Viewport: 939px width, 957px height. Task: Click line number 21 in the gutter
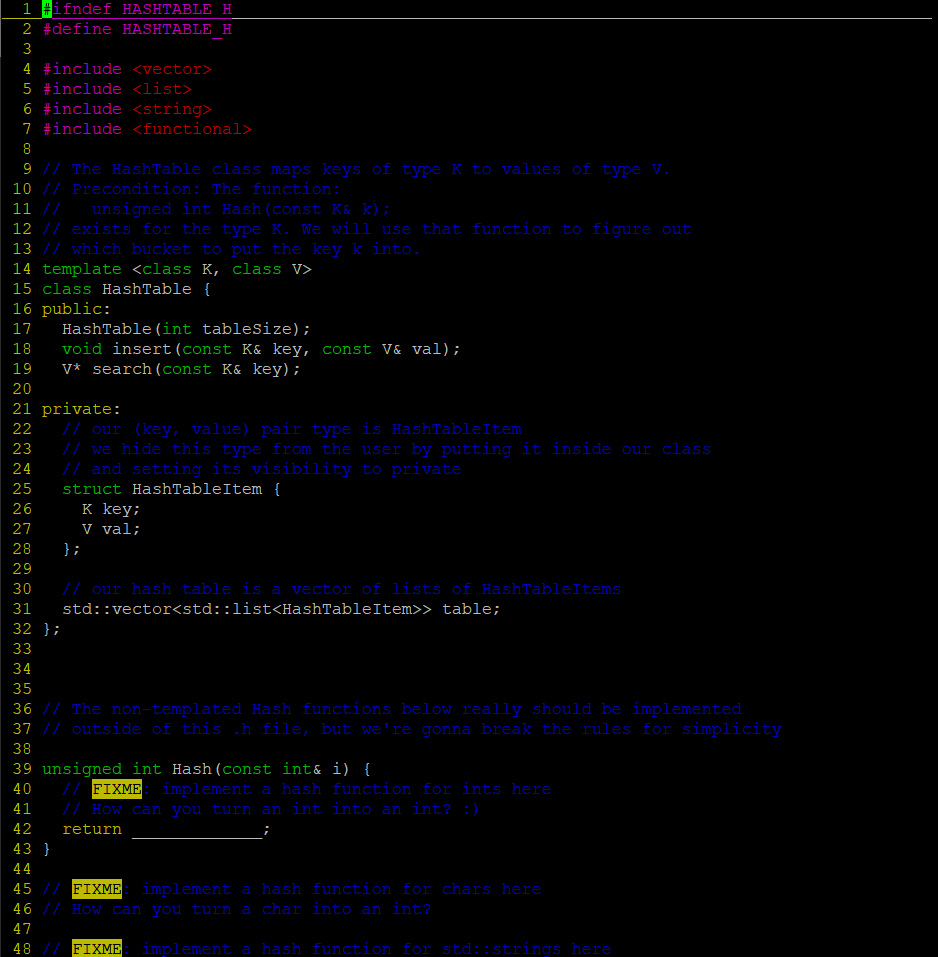(x=22, y=408)
